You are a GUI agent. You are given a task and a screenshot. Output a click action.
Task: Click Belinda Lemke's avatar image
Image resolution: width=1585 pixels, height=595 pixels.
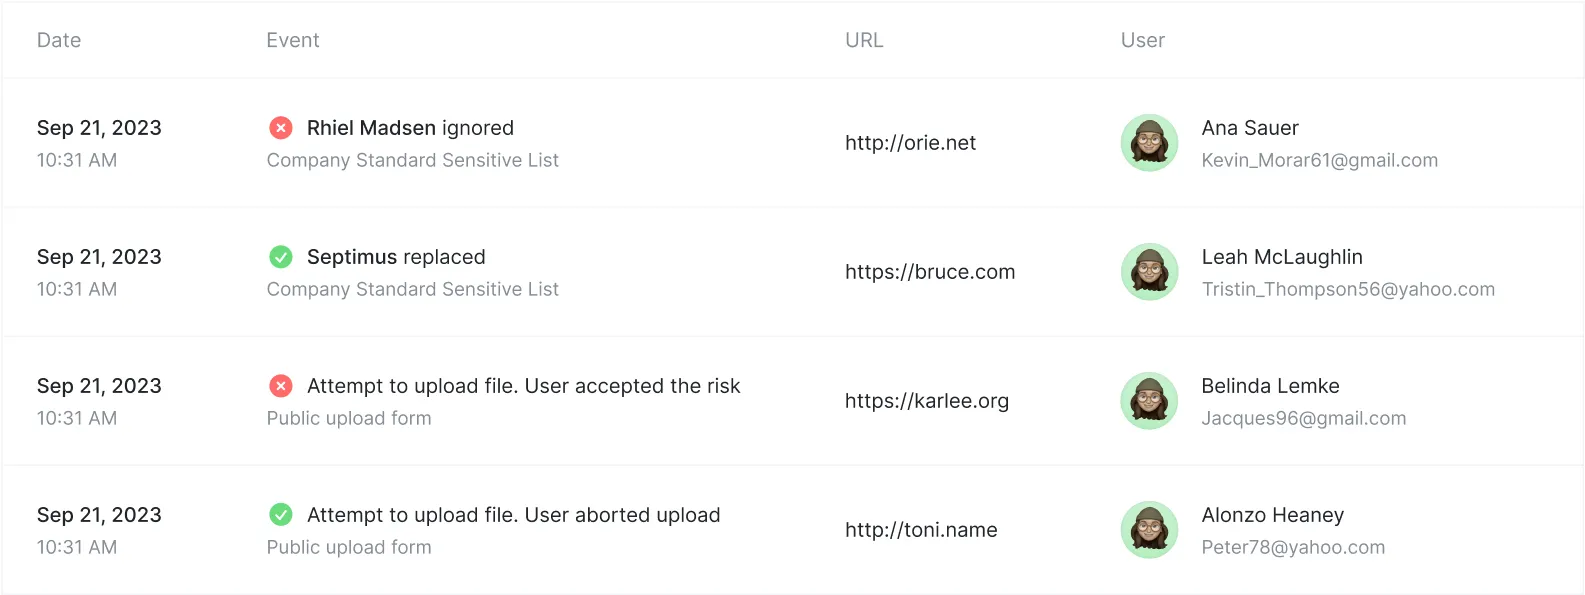1149,401
